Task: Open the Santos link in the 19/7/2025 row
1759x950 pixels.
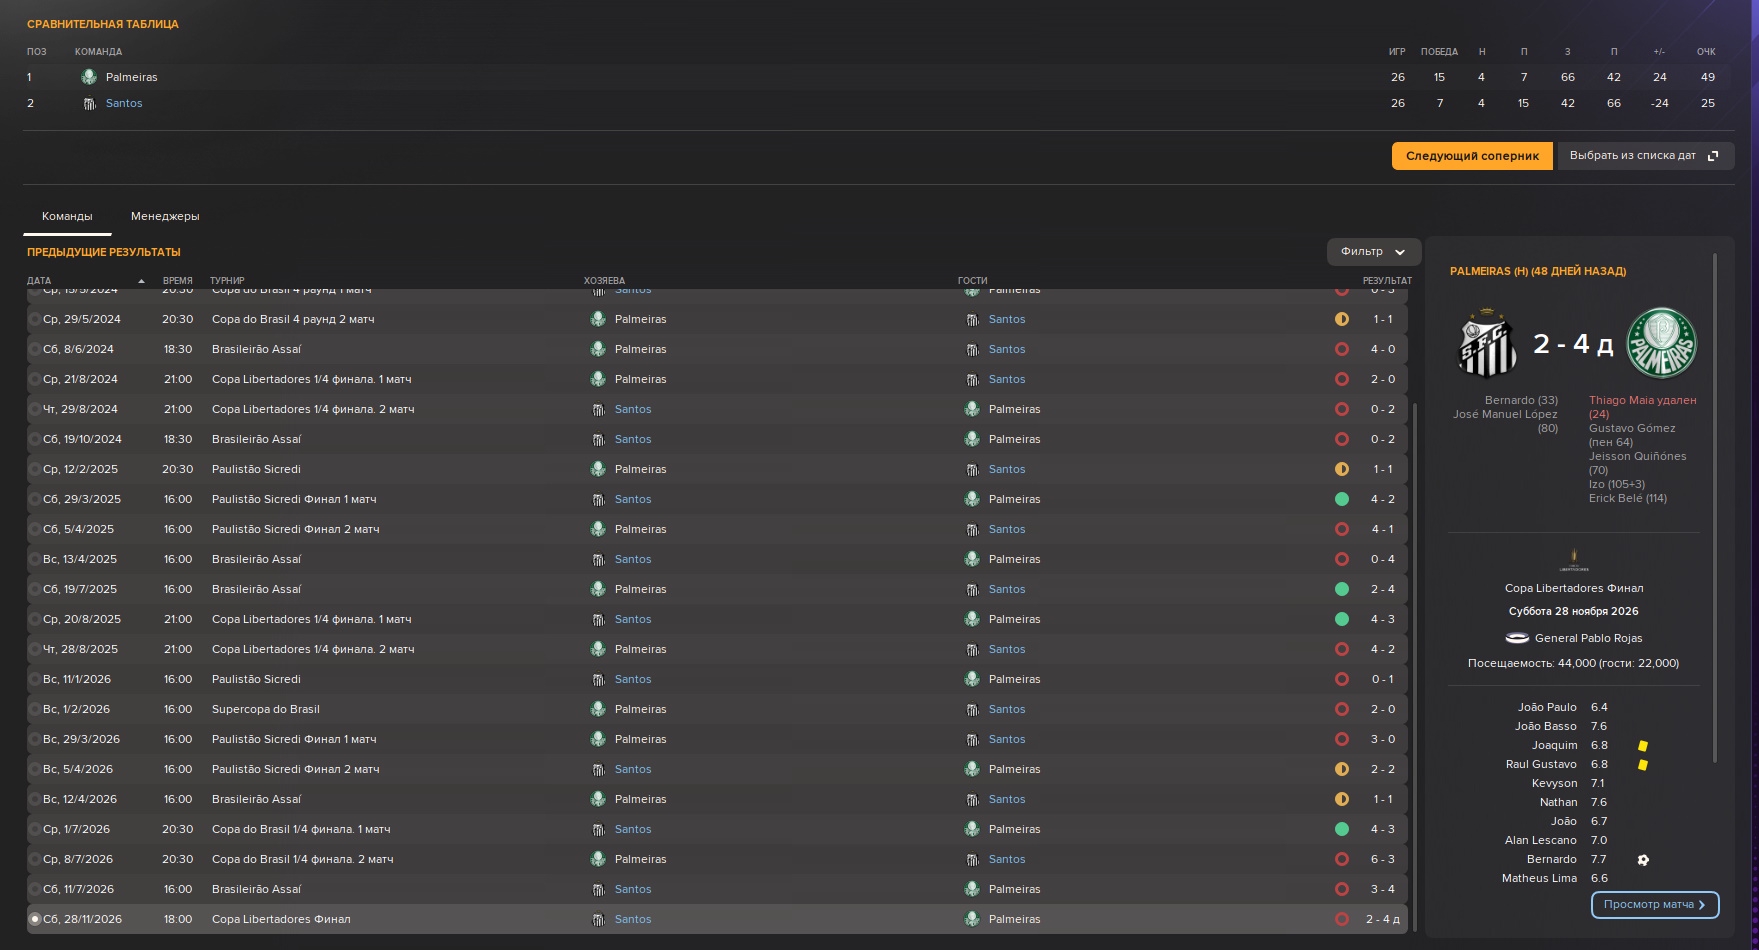Action: 1007,589
